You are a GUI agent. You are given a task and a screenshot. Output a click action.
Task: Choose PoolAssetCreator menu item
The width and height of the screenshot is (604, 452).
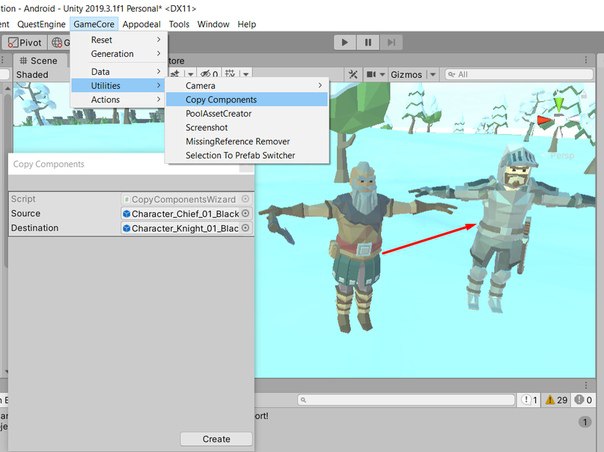coord(247,113)
